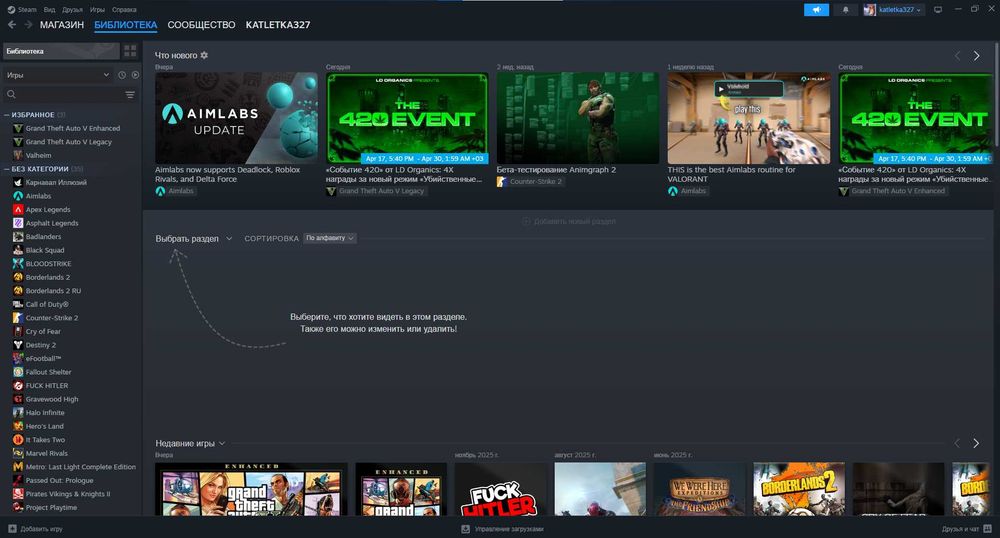Viewport: 1000px width, 538px height.
Task: Click the Add a Game plus icon
Action: (x=12, y=528)
